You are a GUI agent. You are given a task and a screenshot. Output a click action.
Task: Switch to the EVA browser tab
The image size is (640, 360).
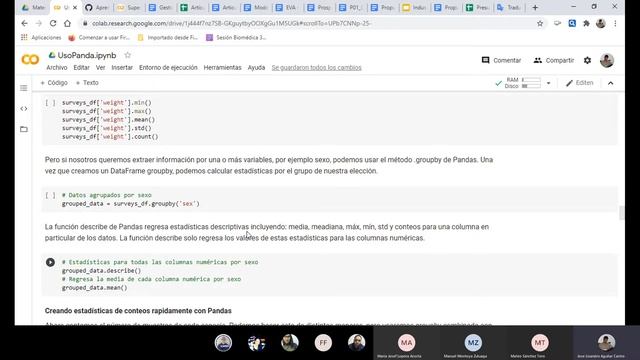(286, 7)
